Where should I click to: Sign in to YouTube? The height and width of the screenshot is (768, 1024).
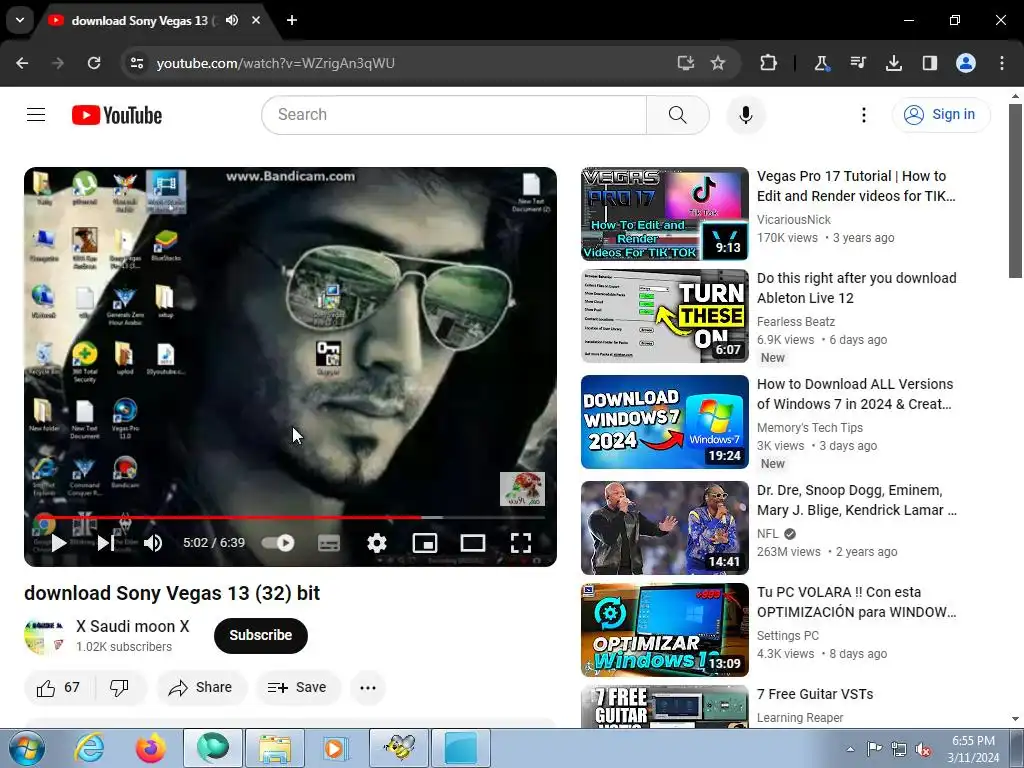940,115
